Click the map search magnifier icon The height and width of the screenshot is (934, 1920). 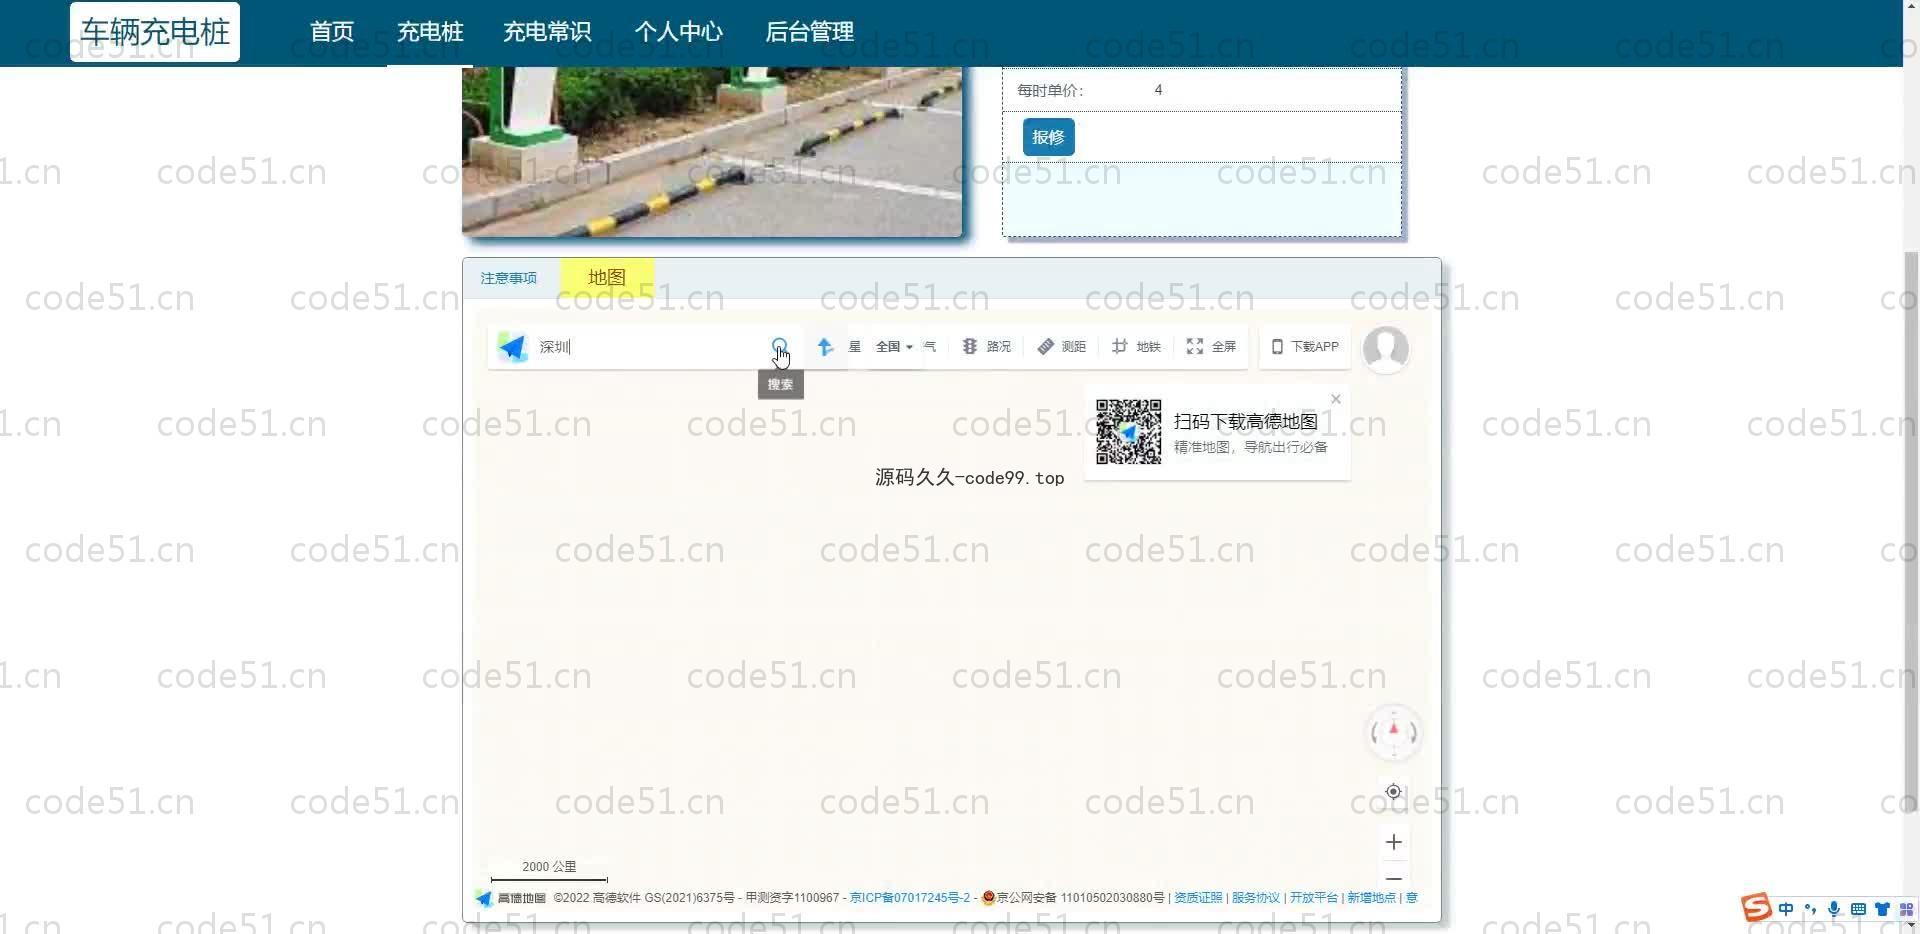(x=779, y=346)
